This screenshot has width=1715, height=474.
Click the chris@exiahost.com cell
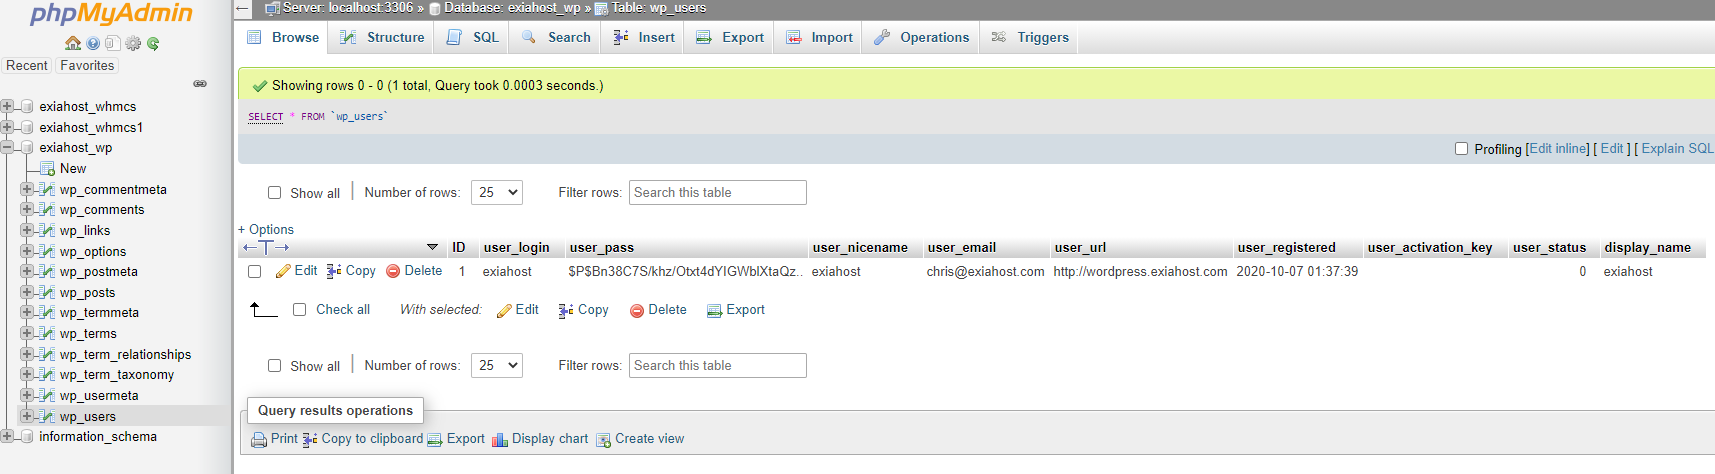tap(985, 271)
